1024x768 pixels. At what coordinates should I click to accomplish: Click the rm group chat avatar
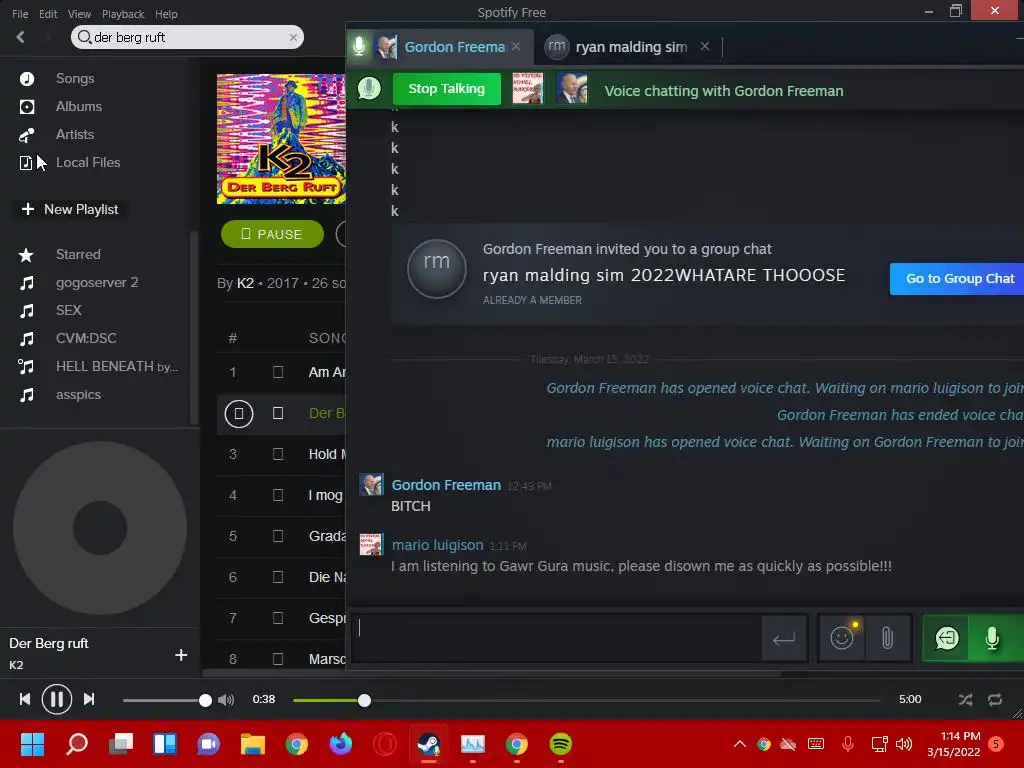436,268
